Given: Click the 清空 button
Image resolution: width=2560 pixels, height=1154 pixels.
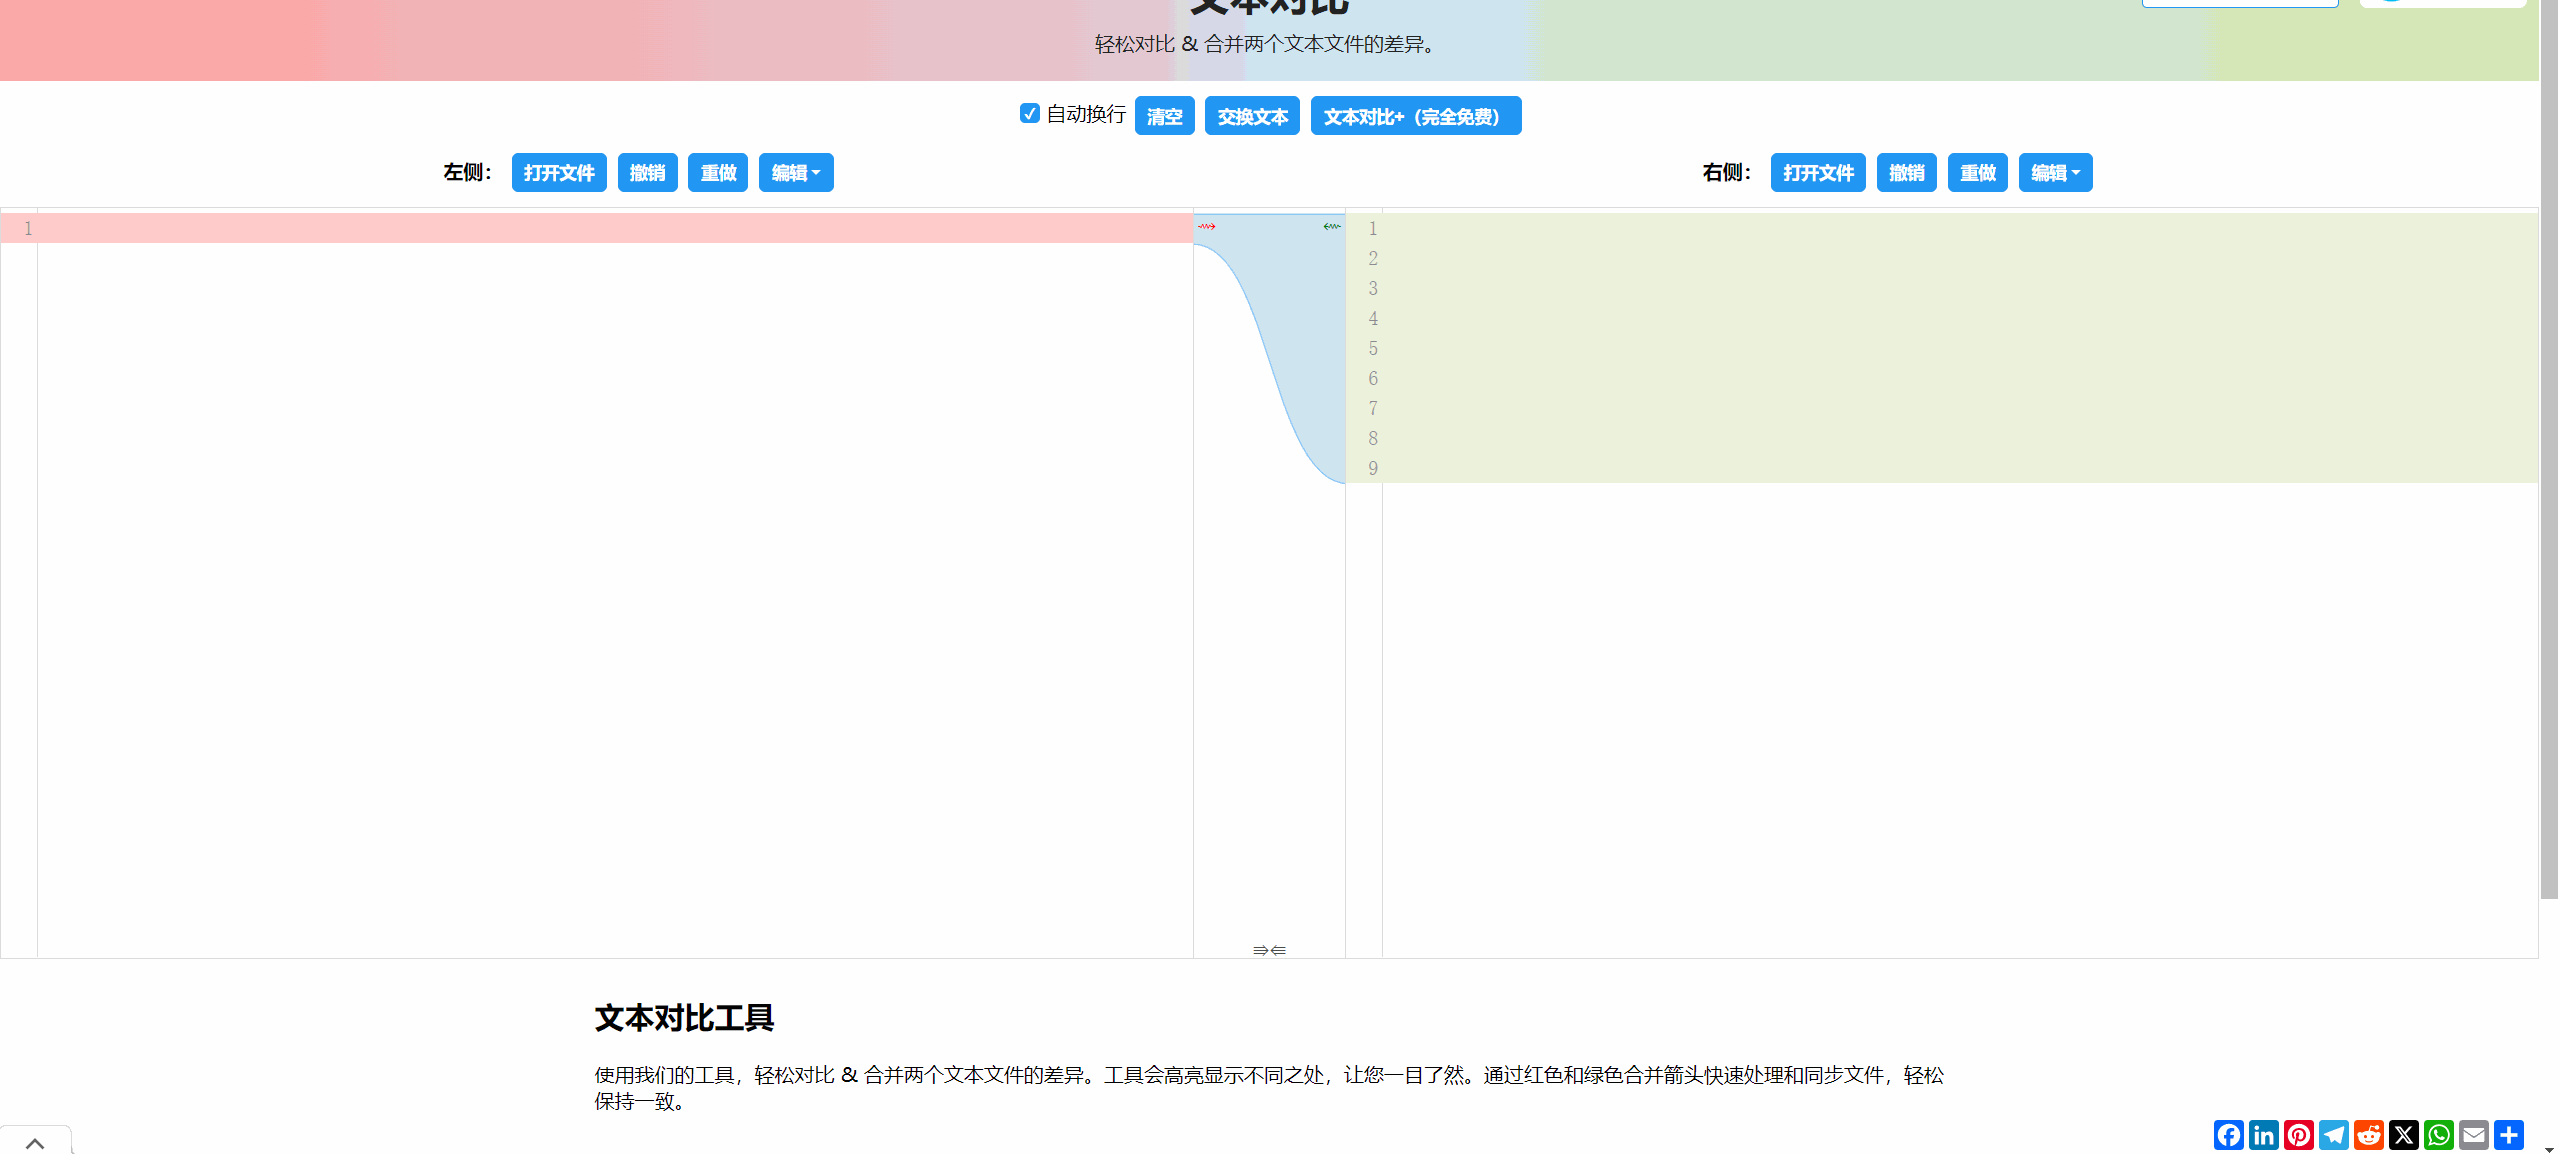Looking at the screenshot, I should pos(1164,116).
